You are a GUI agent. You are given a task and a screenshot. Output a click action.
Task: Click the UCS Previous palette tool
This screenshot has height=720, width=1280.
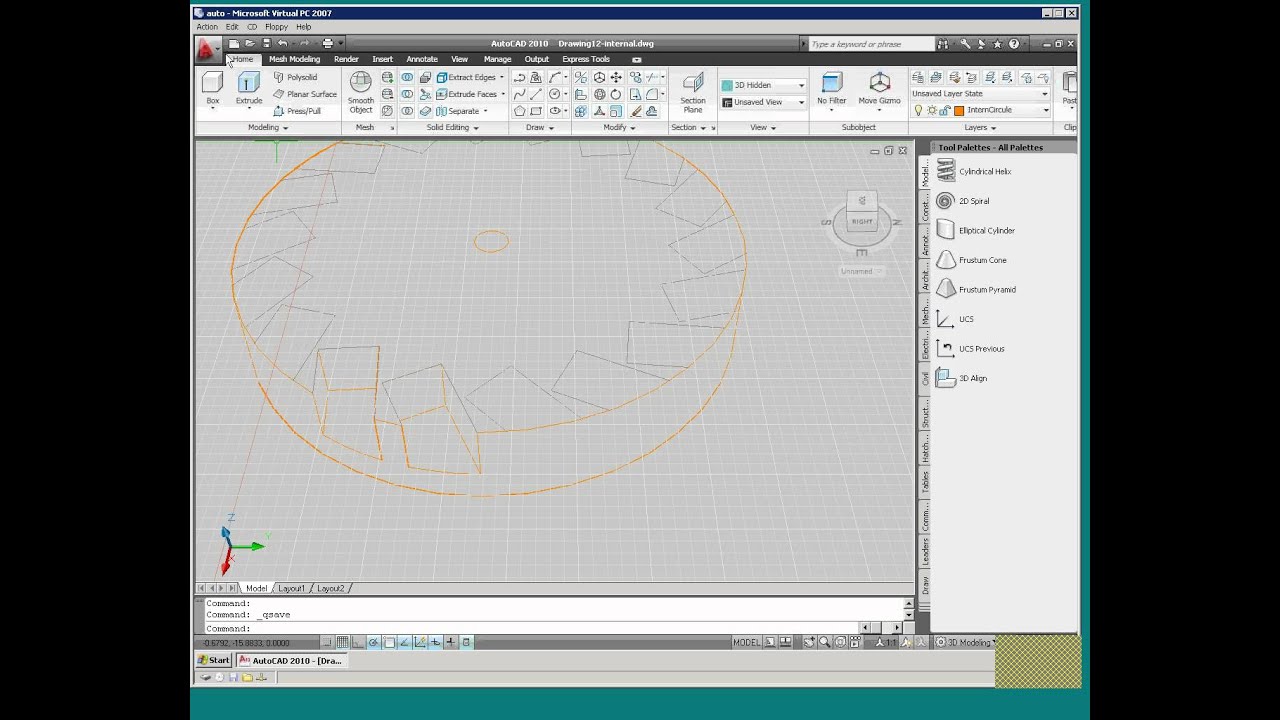point(971,348)
